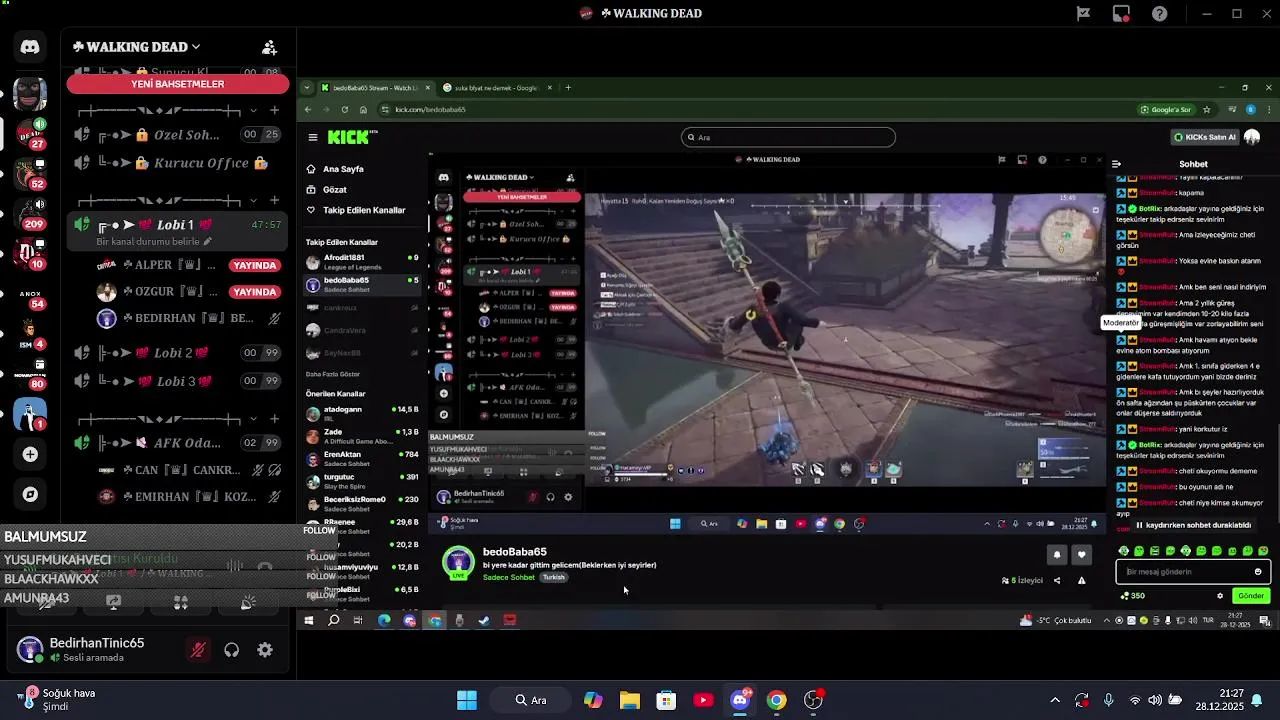
Task: Invite people to WALKING DEAD server
Action: coord(269,47)
